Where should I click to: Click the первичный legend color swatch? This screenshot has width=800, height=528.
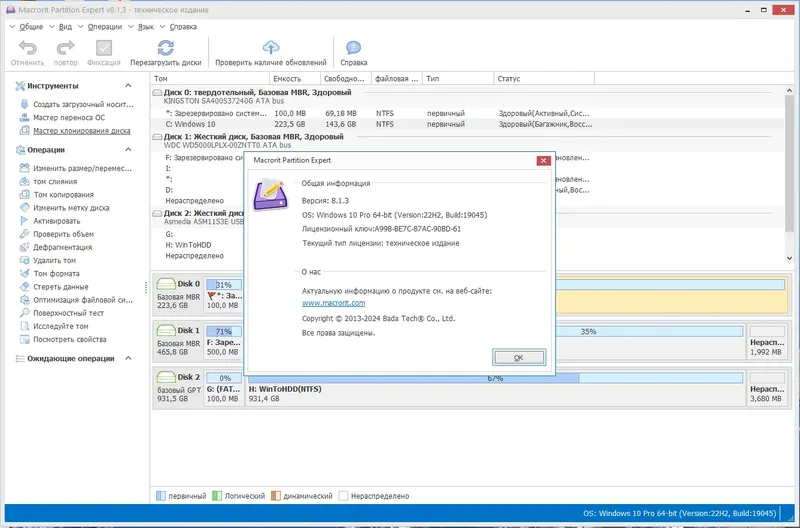(161, 495)
